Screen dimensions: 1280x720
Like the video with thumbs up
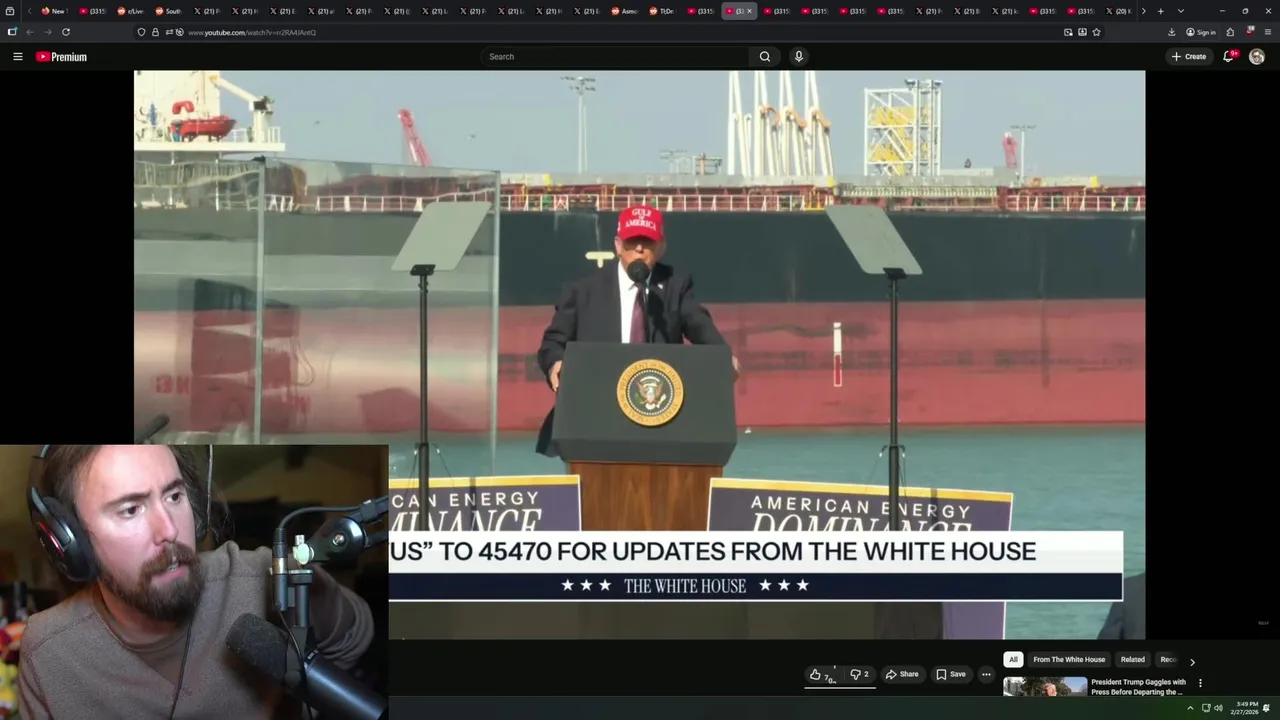tap(821, 675)
